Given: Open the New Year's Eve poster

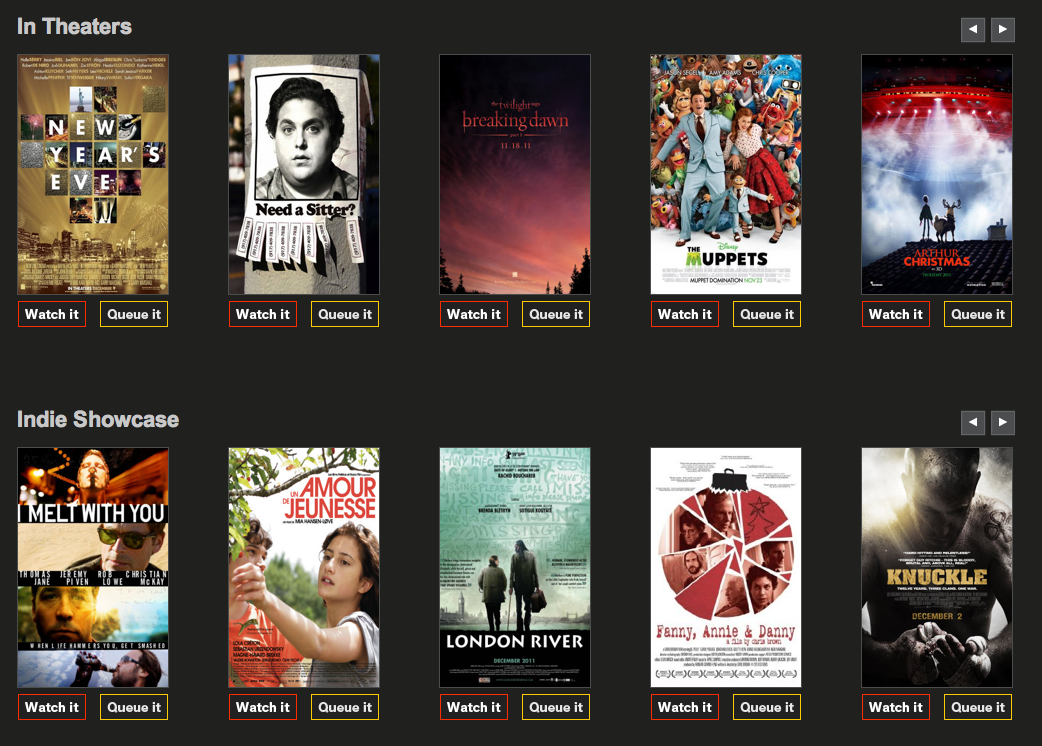Looking at the screenshot, I should click(93, 174).
